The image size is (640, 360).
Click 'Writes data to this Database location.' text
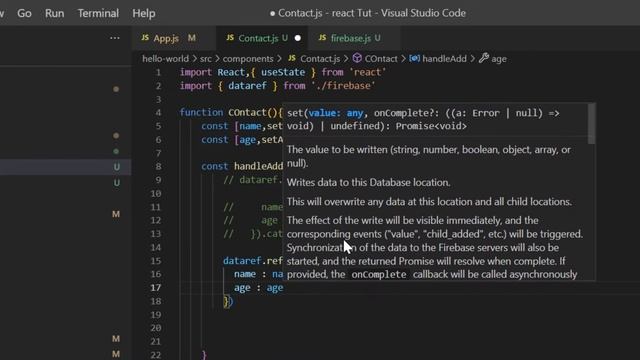click(369, 182)
